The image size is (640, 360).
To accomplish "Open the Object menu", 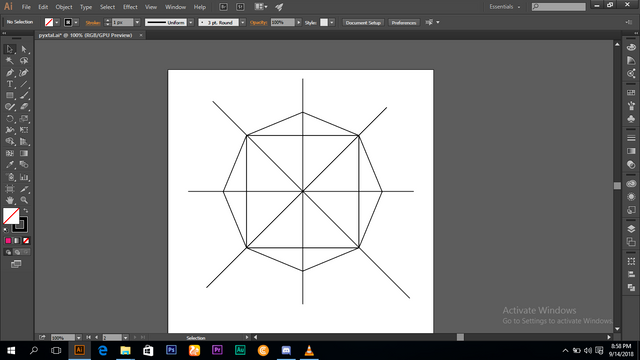I will 64,7.
